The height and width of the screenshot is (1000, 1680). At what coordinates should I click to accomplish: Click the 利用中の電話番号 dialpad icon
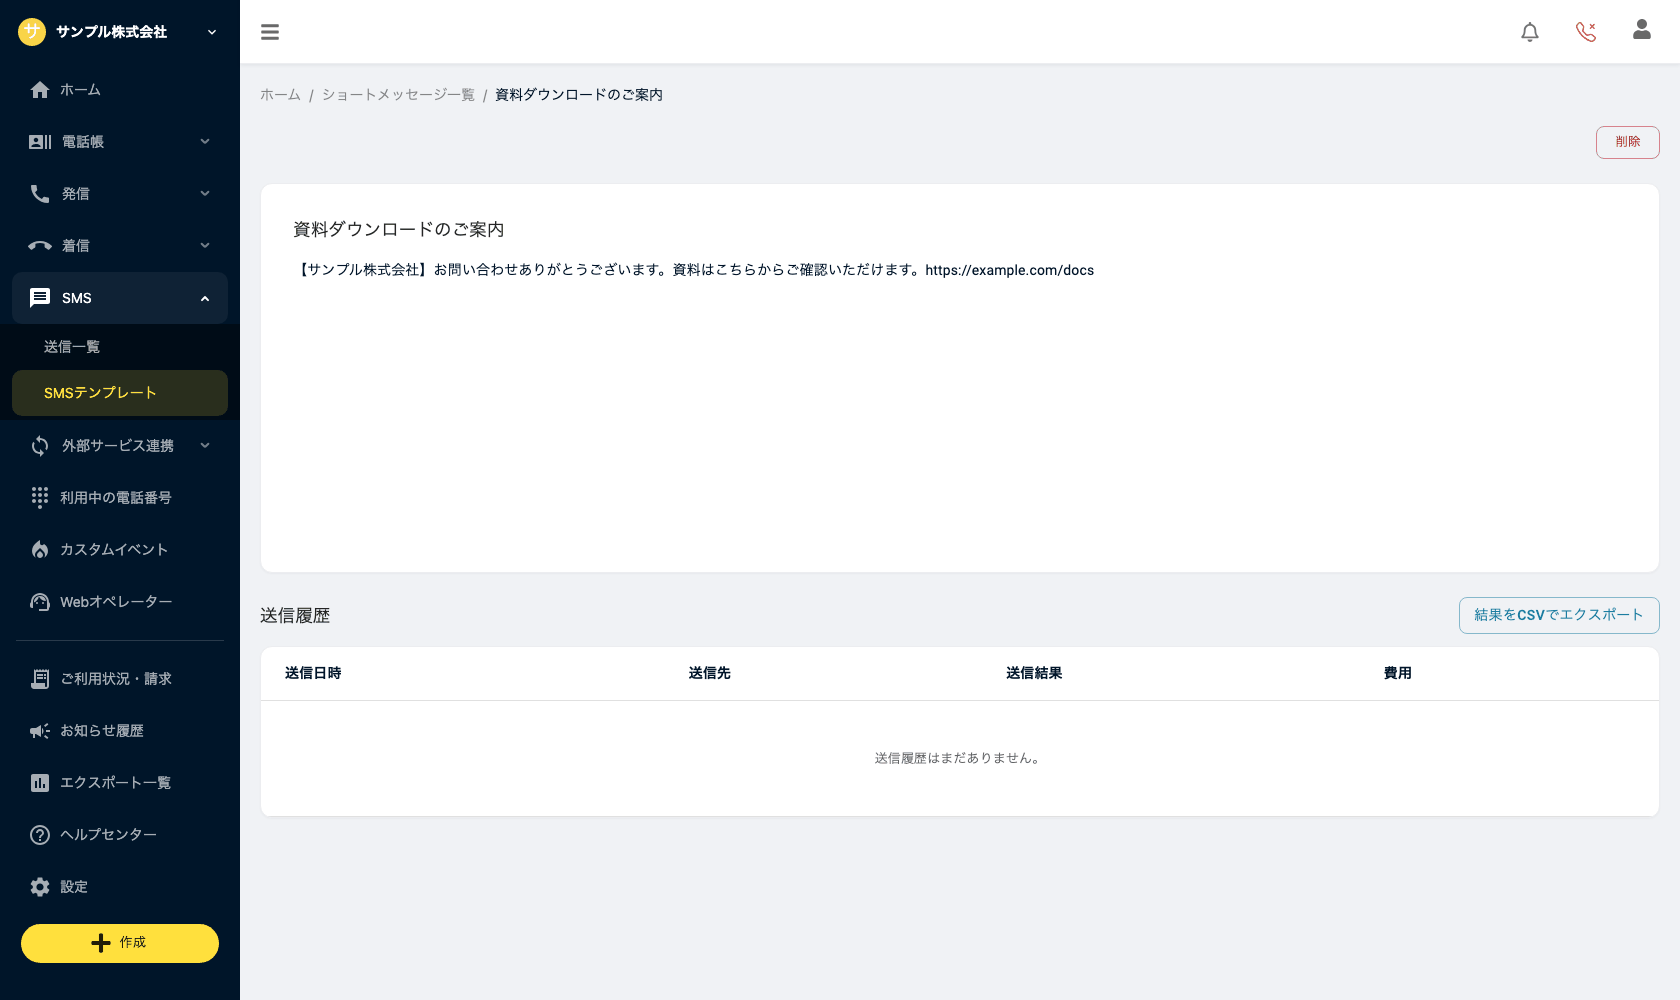(40, 498)
